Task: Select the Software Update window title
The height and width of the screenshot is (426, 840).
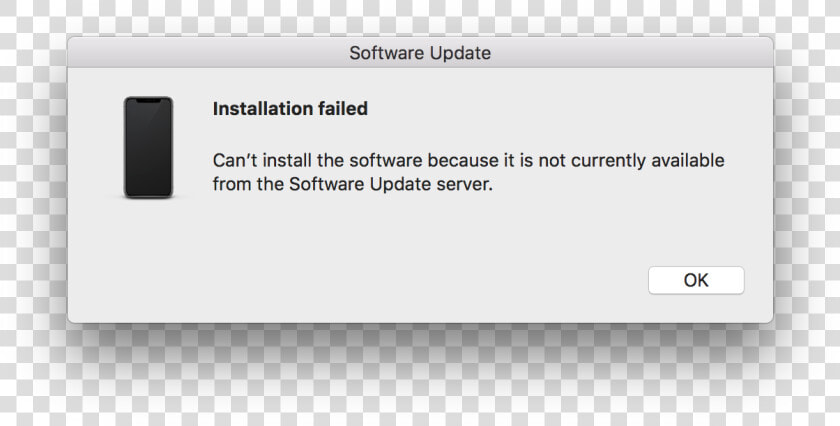Action: 420,53
